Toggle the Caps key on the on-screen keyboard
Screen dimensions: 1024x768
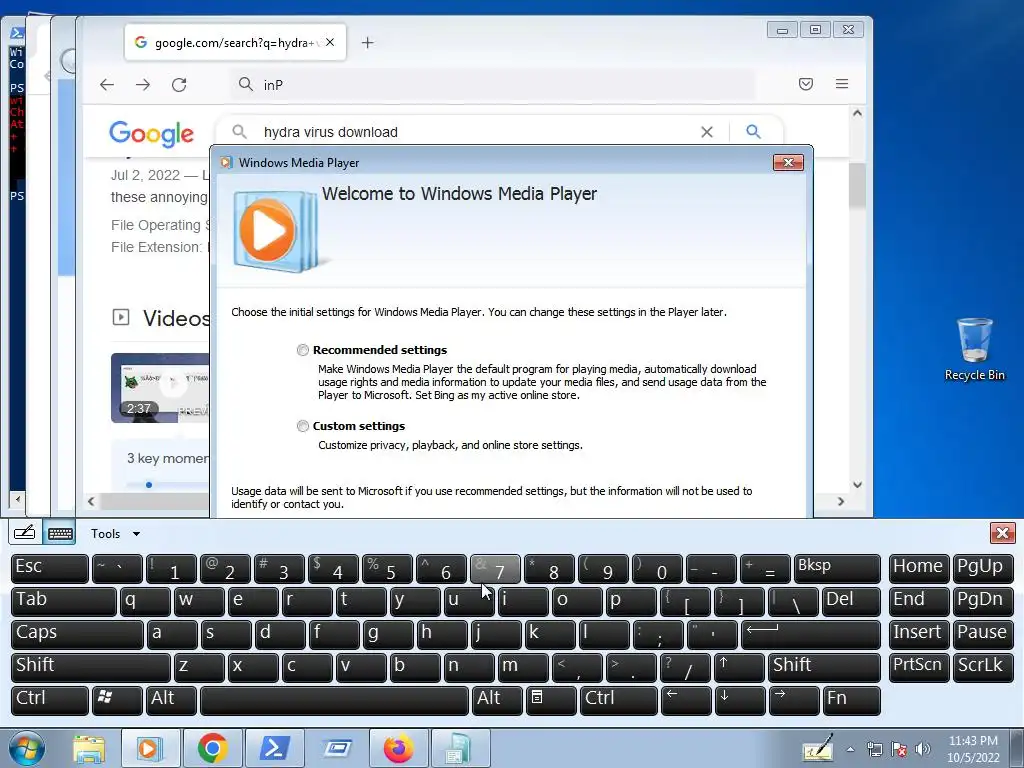pos(77,634)
